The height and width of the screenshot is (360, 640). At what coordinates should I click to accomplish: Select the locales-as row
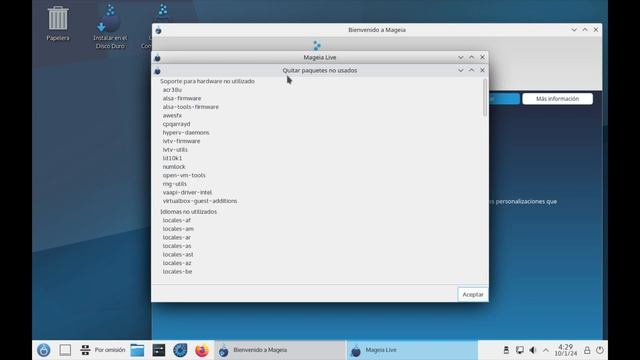177,246
